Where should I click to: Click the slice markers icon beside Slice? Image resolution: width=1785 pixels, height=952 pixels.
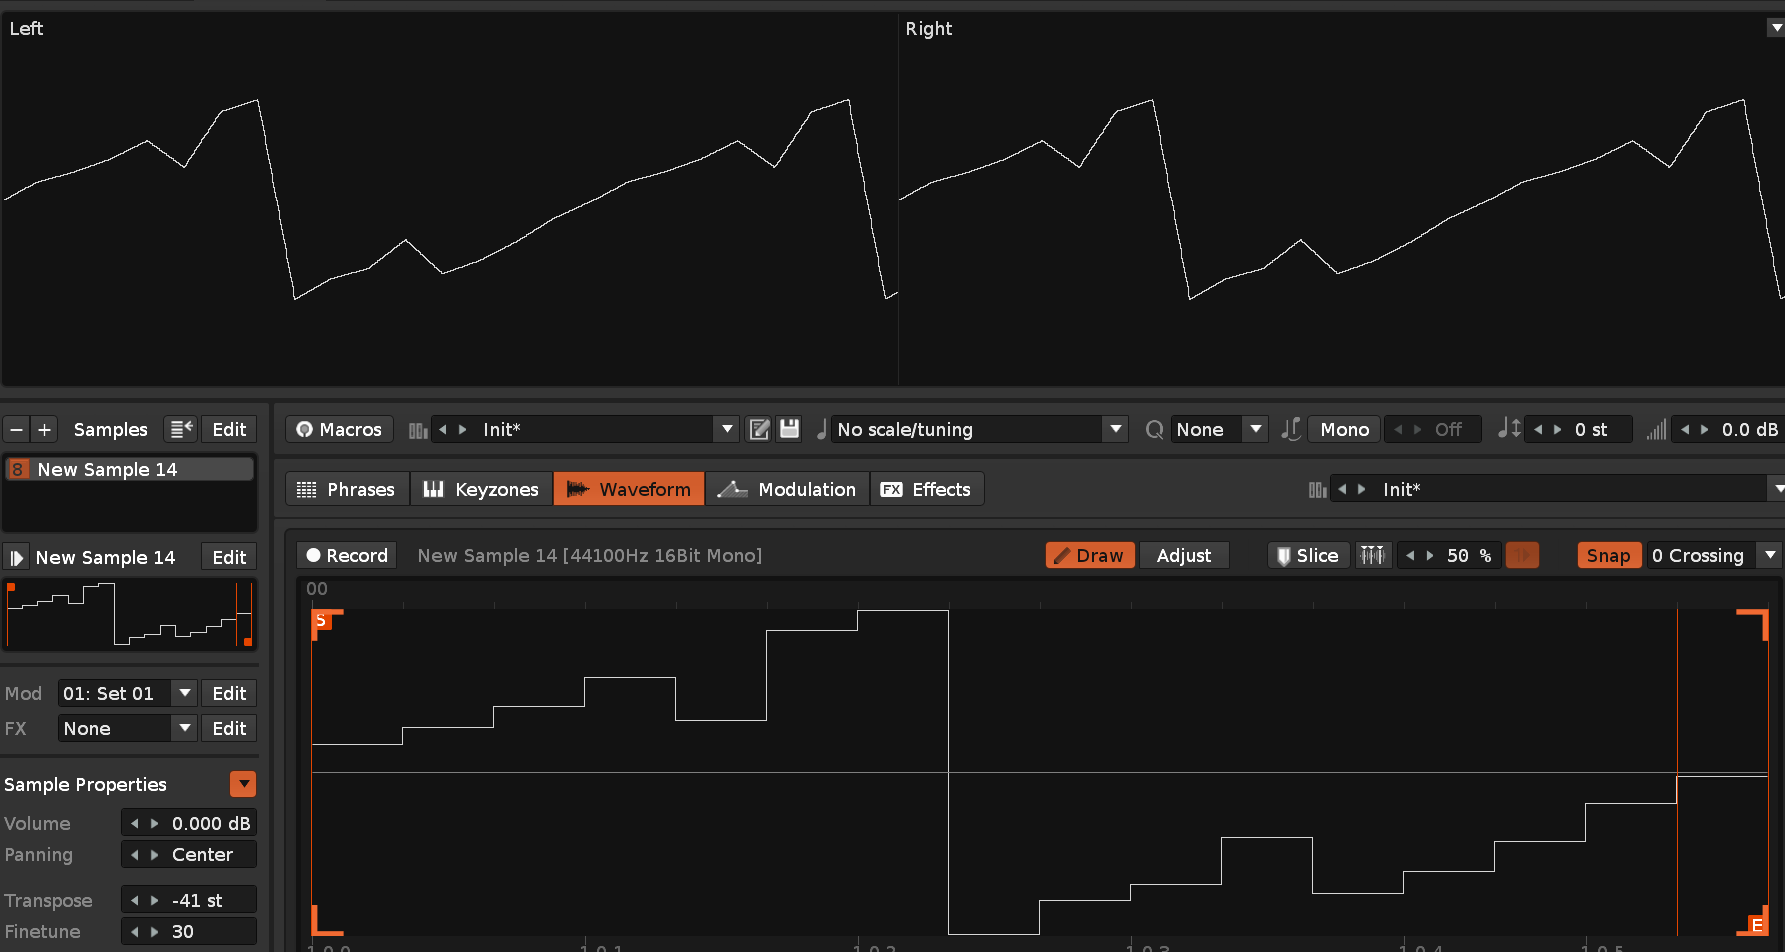(x=1372, y=556)
